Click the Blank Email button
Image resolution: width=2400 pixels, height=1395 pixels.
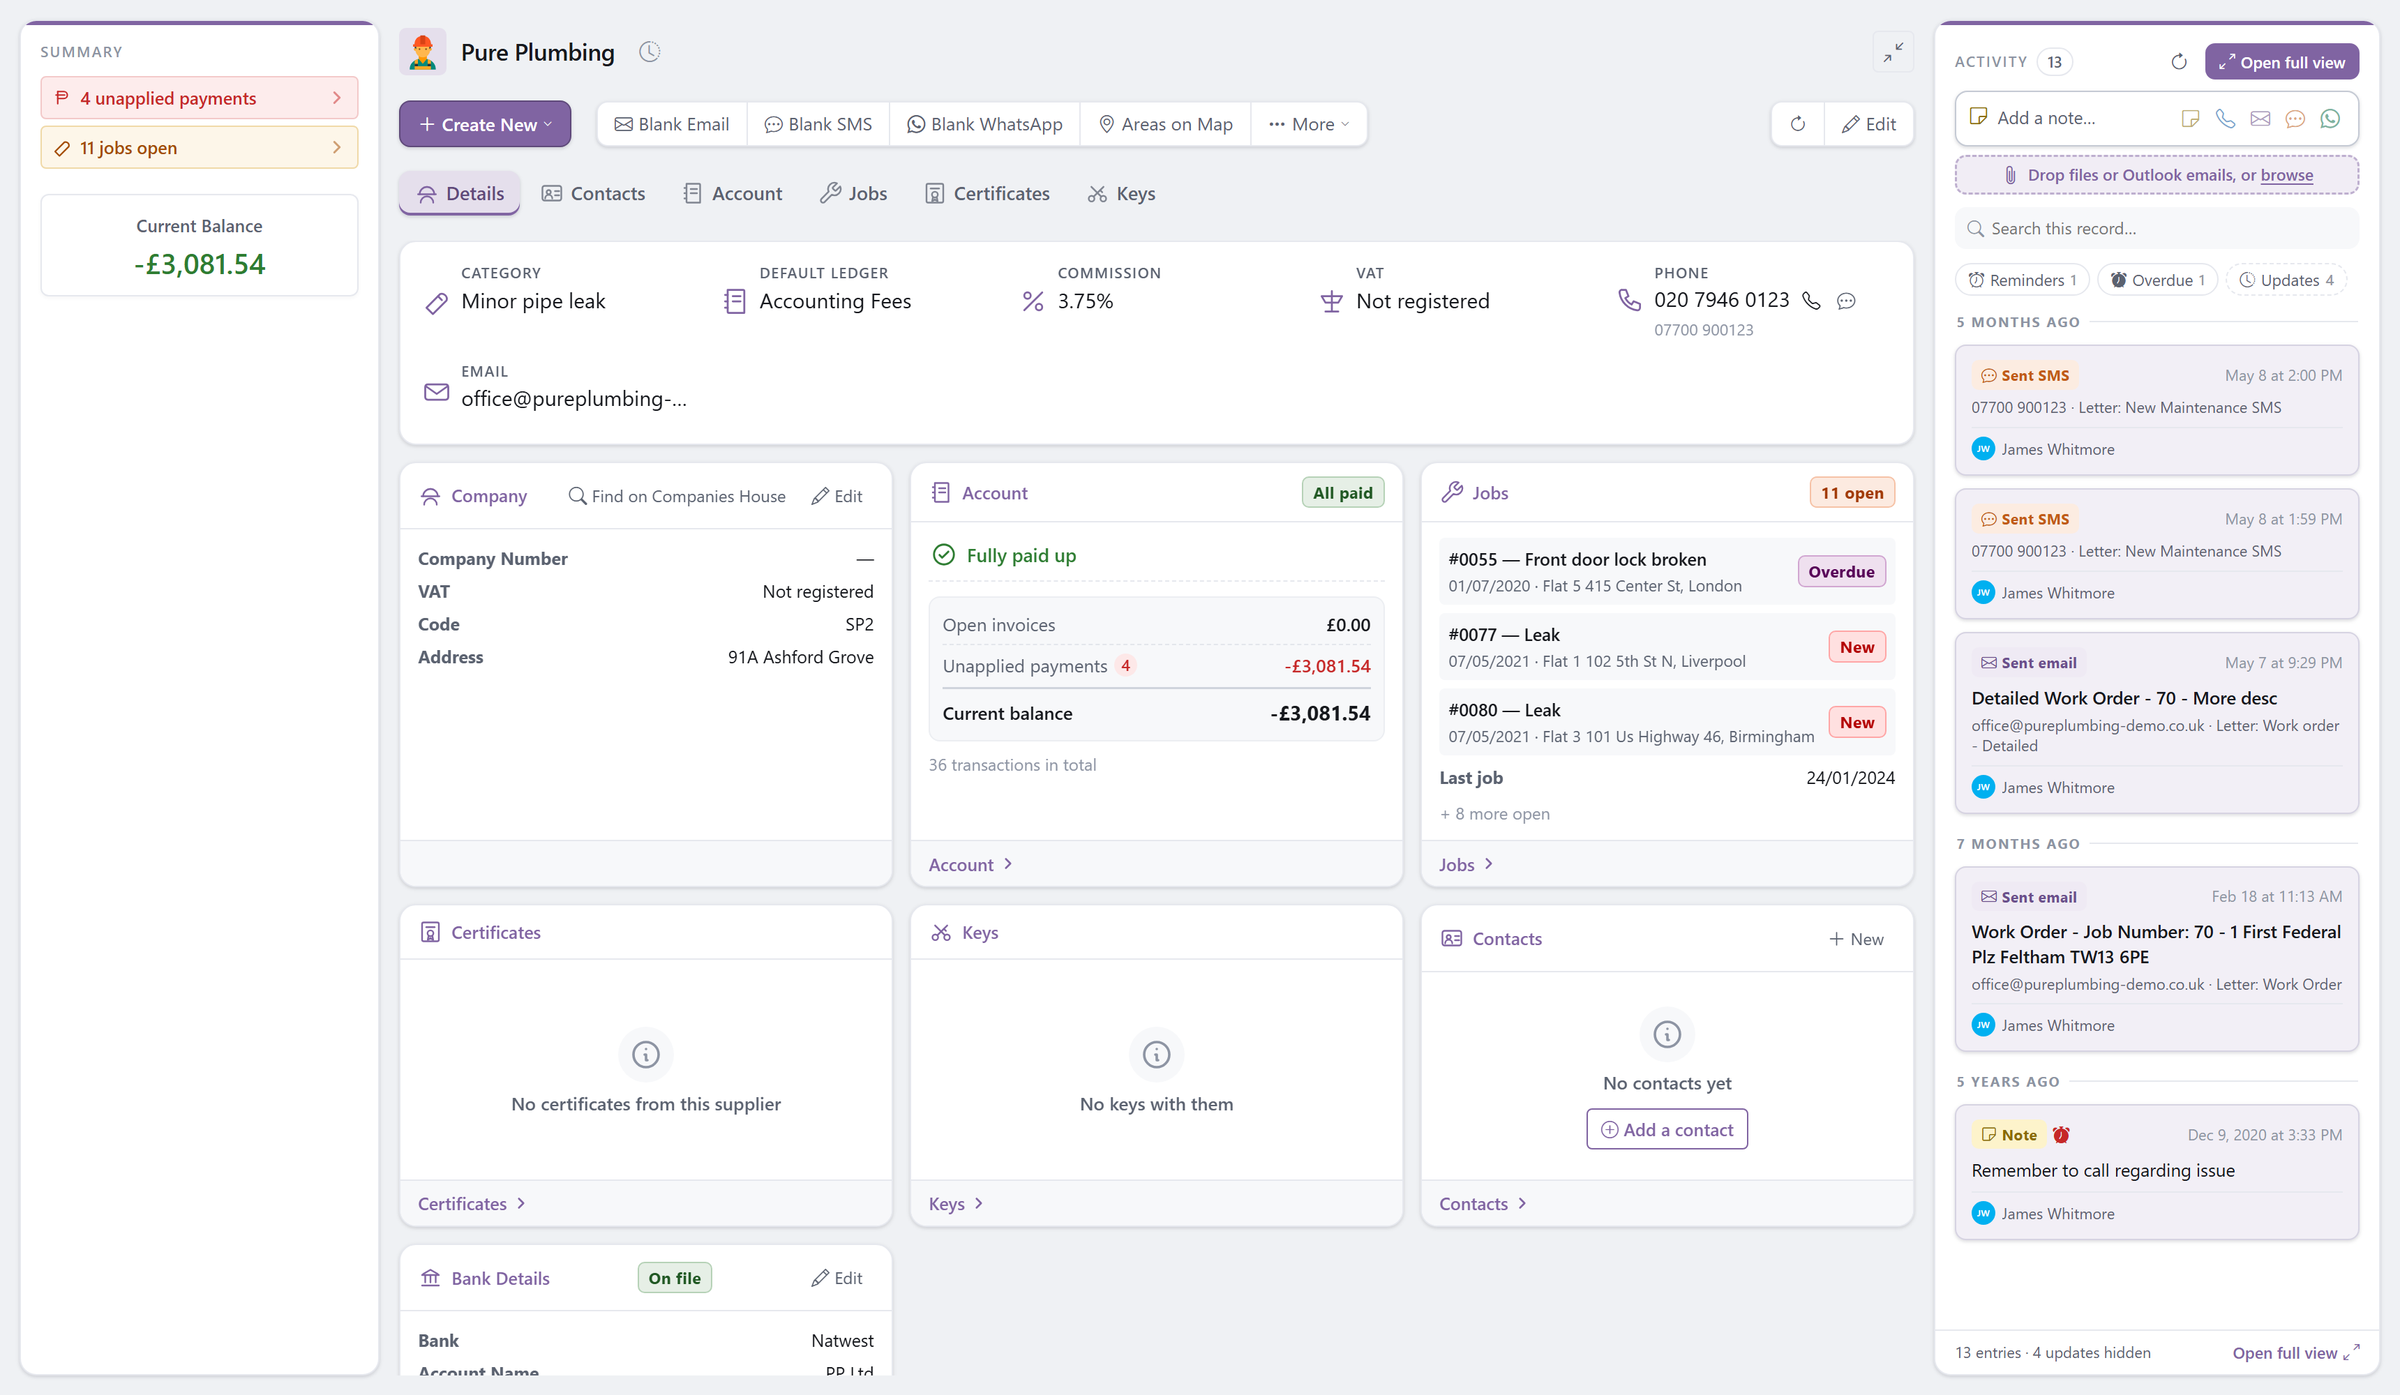(x=672, y=124)
